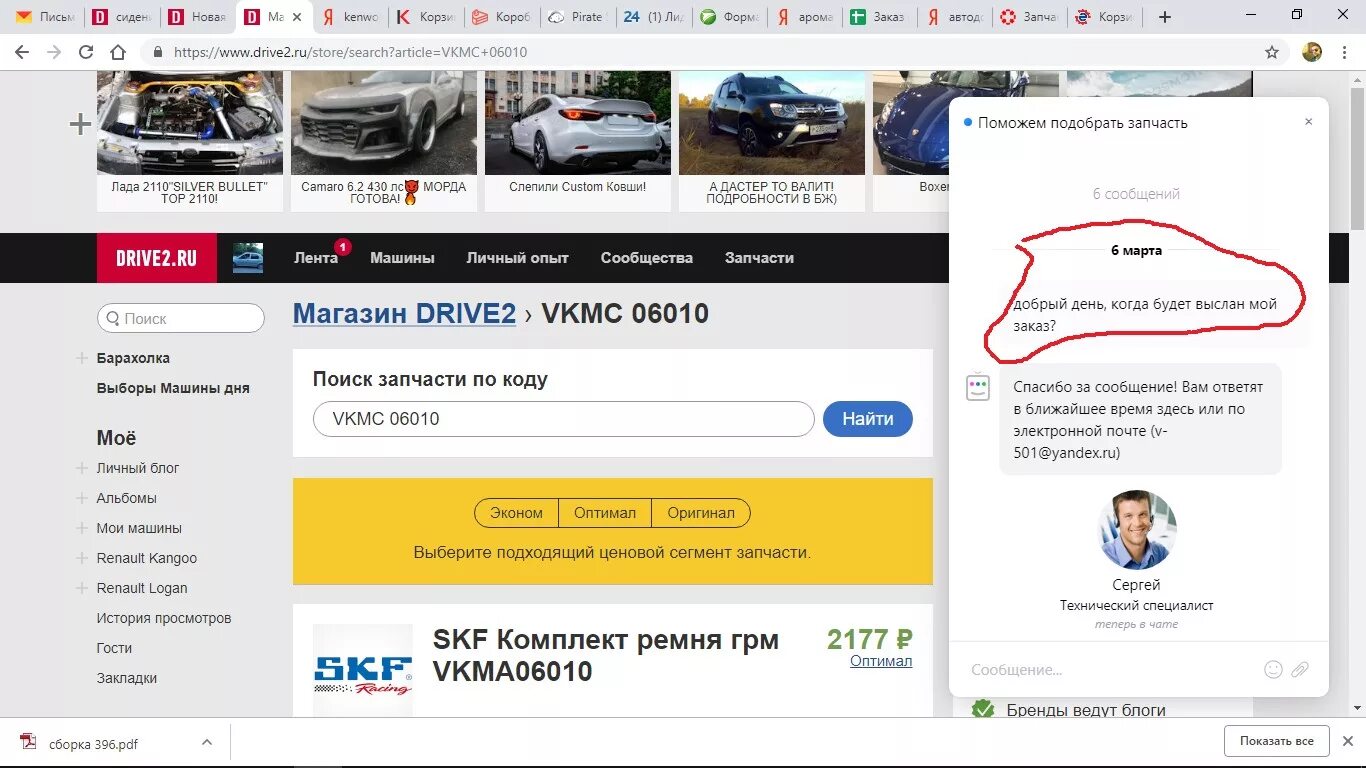
Task: Expand the plus next to Renault Logan
Action: [82, 588]
